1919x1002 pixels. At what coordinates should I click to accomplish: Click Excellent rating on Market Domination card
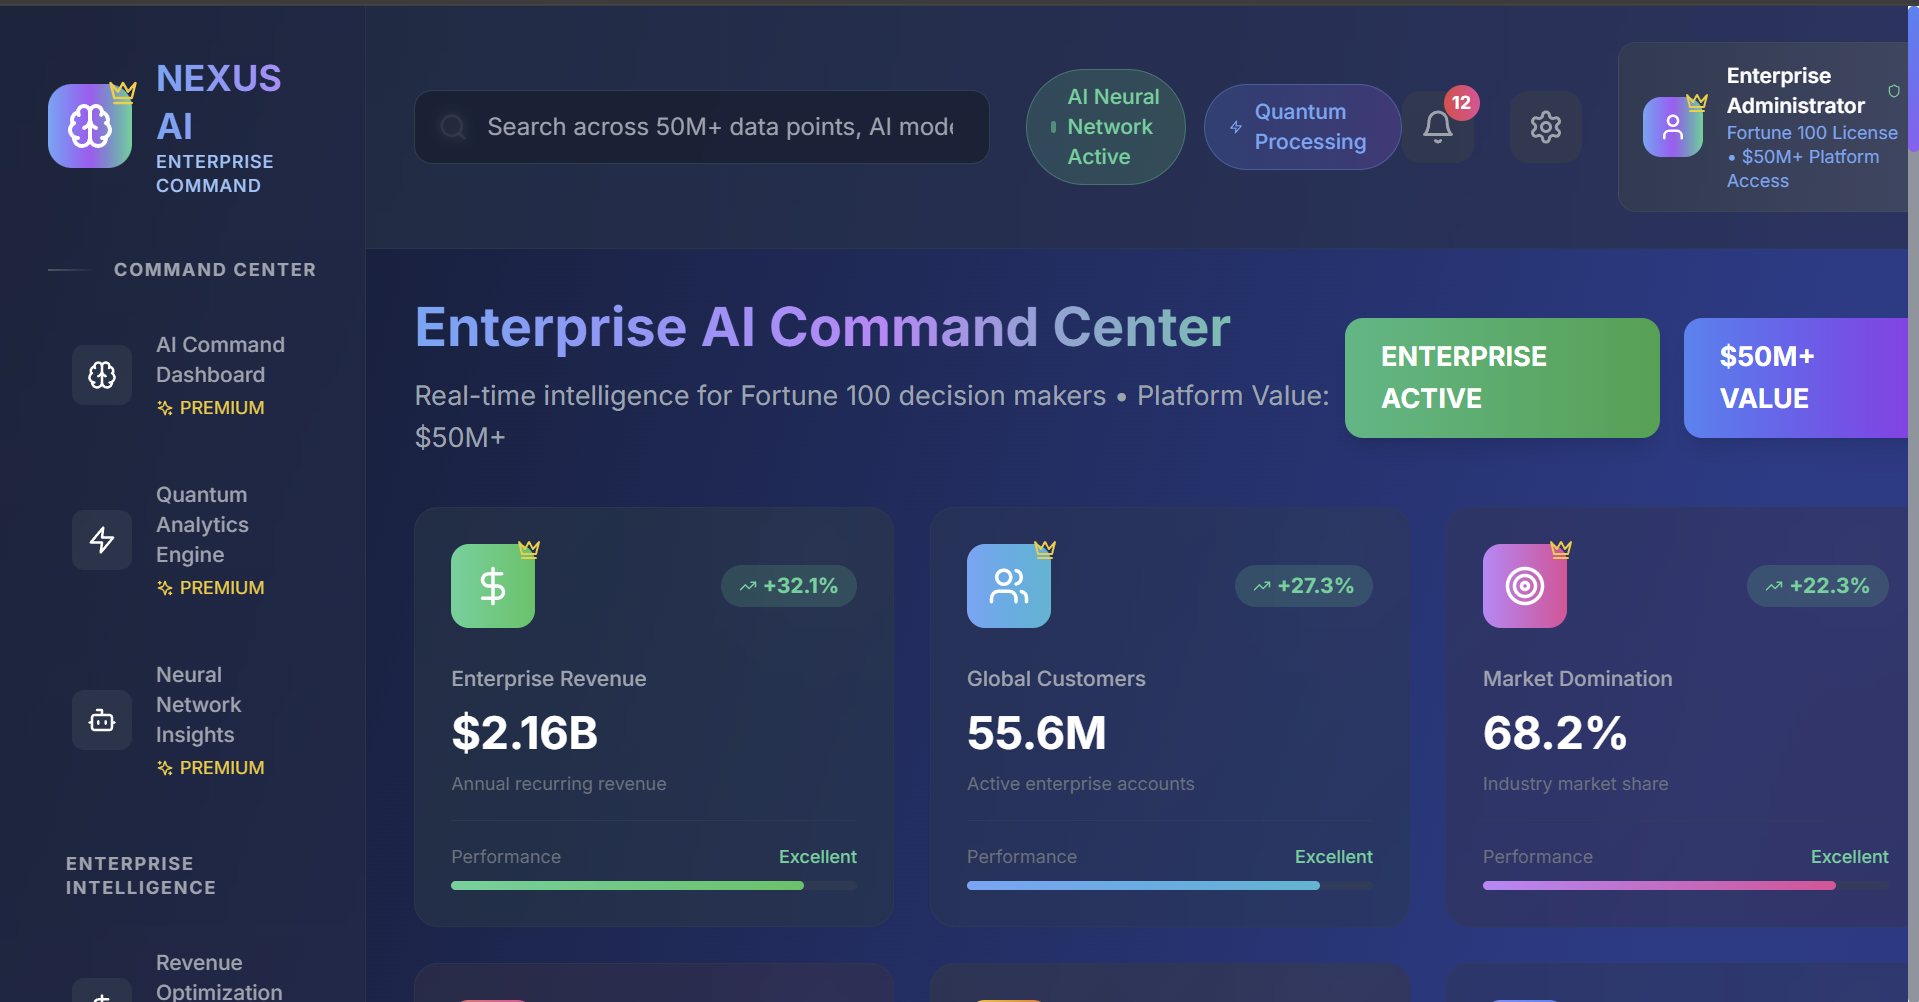(x=1850, y=857)
